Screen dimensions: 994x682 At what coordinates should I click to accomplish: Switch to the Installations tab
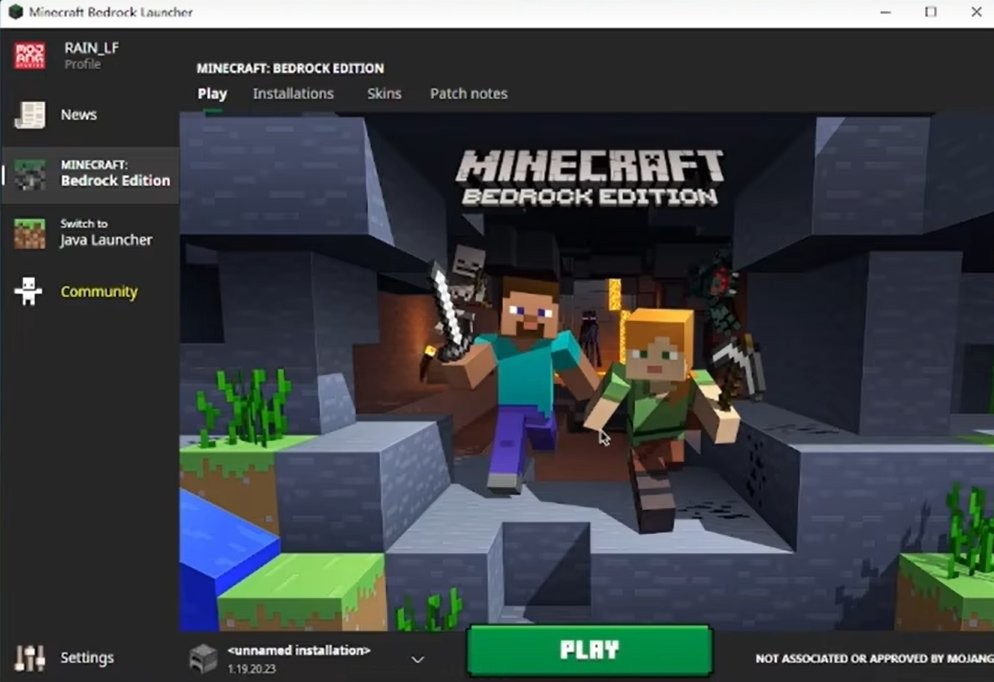point(293,94)
